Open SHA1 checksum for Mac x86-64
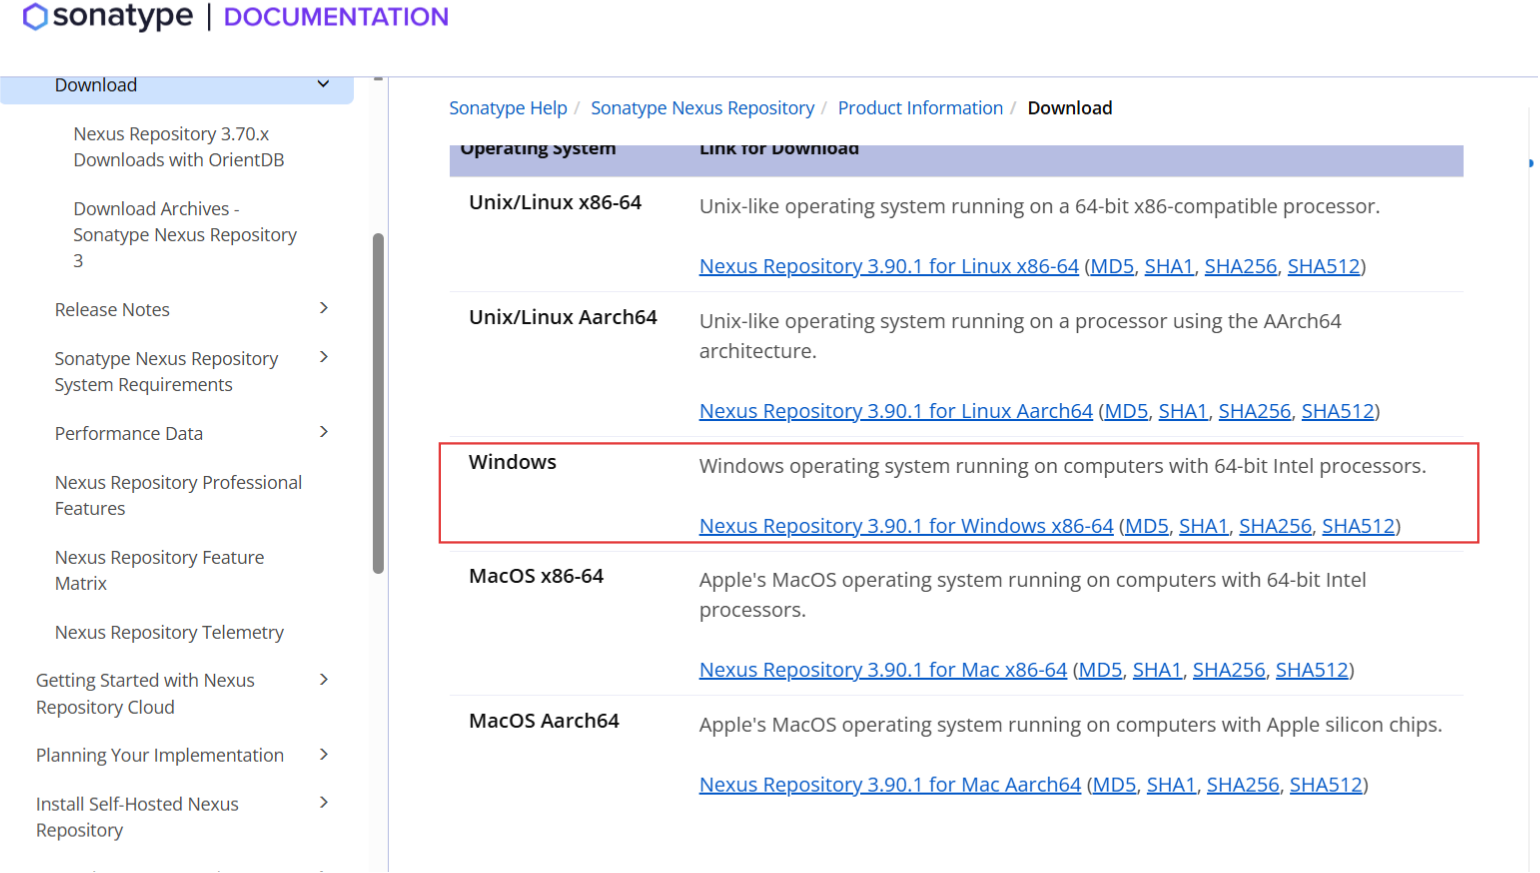The width and height of the screenshot is (1540, 873). [1158, 671]
